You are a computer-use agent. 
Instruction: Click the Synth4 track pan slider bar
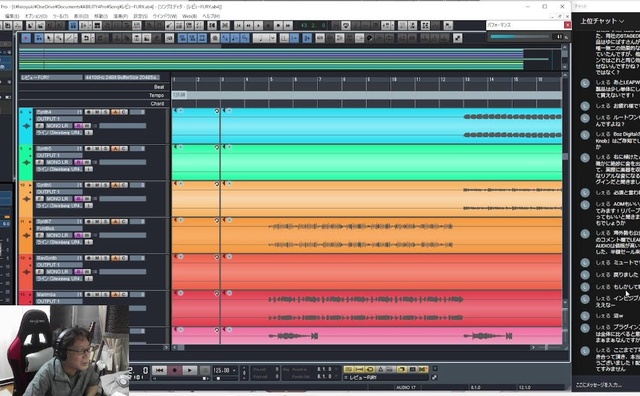[x=122, y=126]
